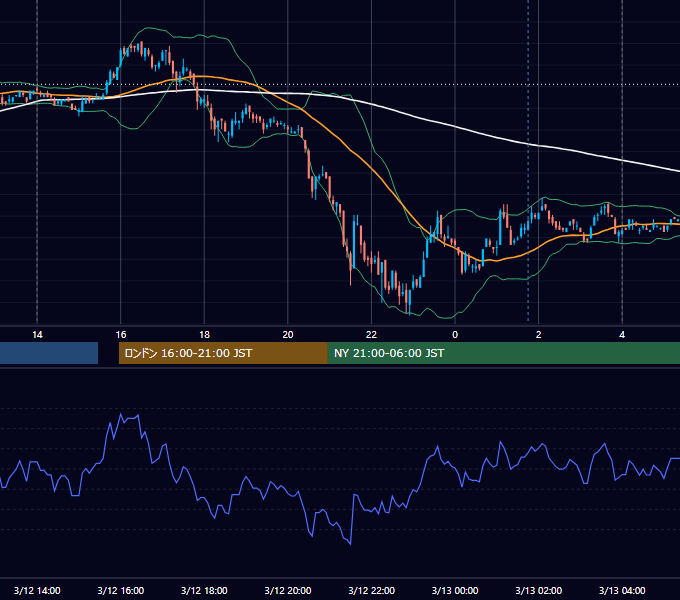Click the NY 21:00-06:00 JST session bar
This screenshot has width=680, height=600.
(503, 353)
